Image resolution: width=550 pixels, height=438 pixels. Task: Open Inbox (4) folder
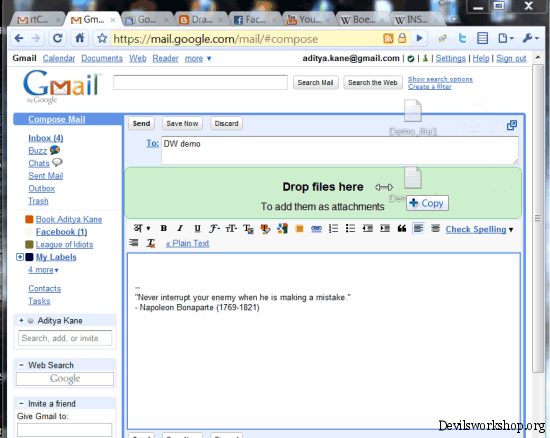[x=46, y=138]
